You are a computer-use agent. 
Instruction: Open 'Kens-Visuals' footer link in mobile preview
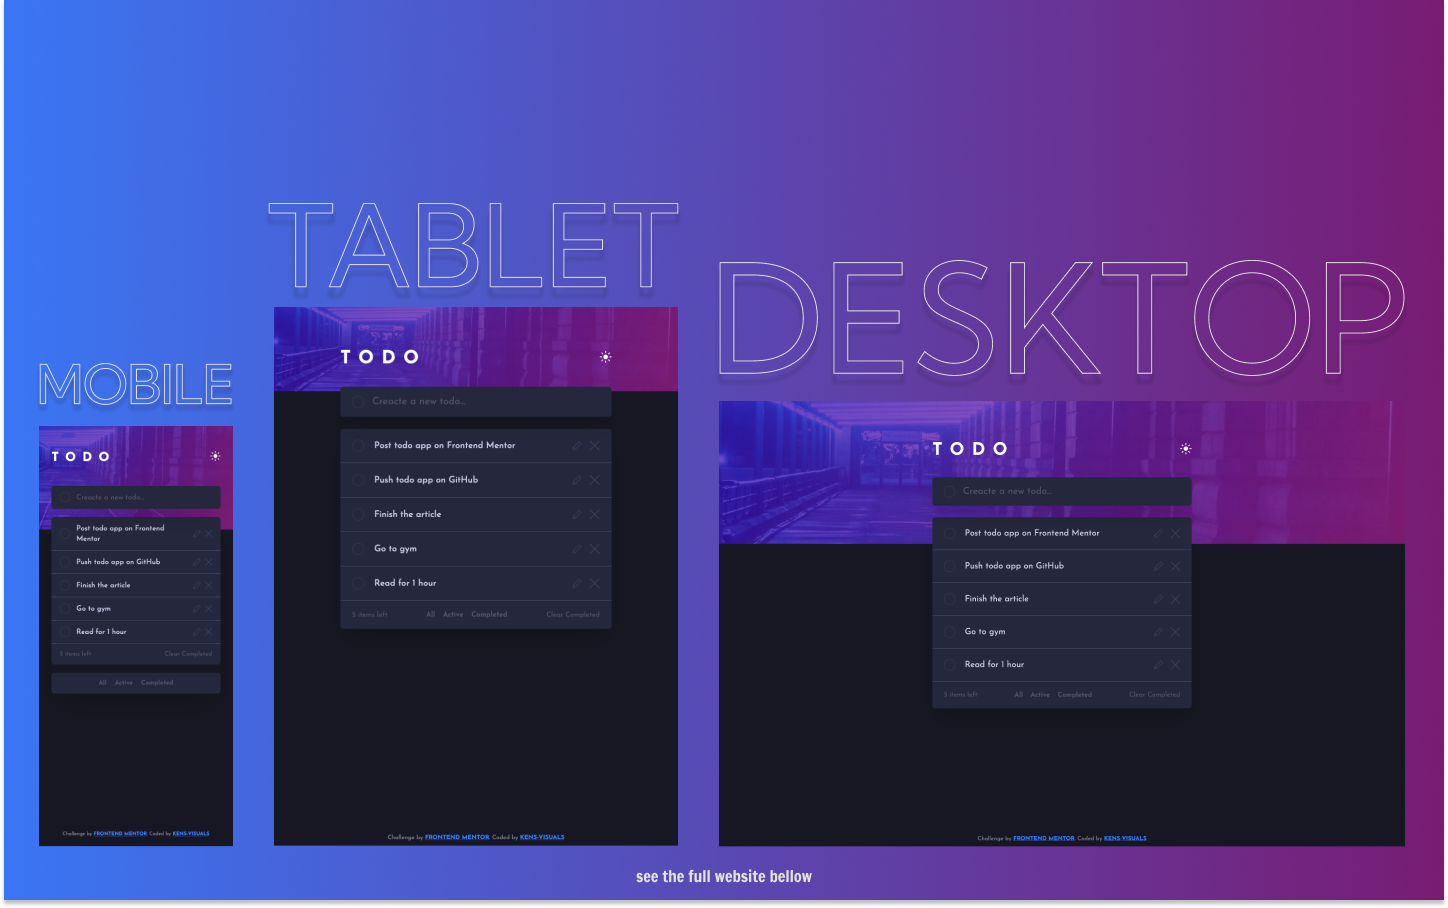(191, 833)
